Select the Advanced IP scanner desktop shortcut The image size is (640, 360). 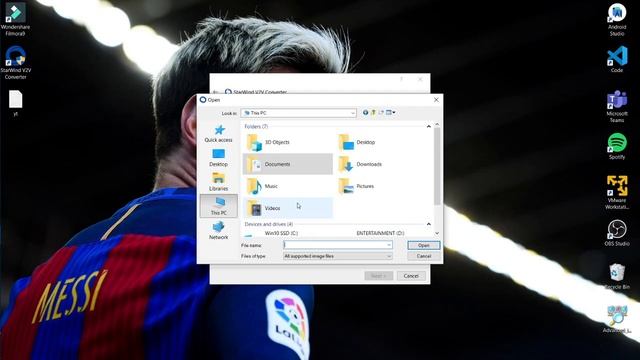(x=617, y=319)
